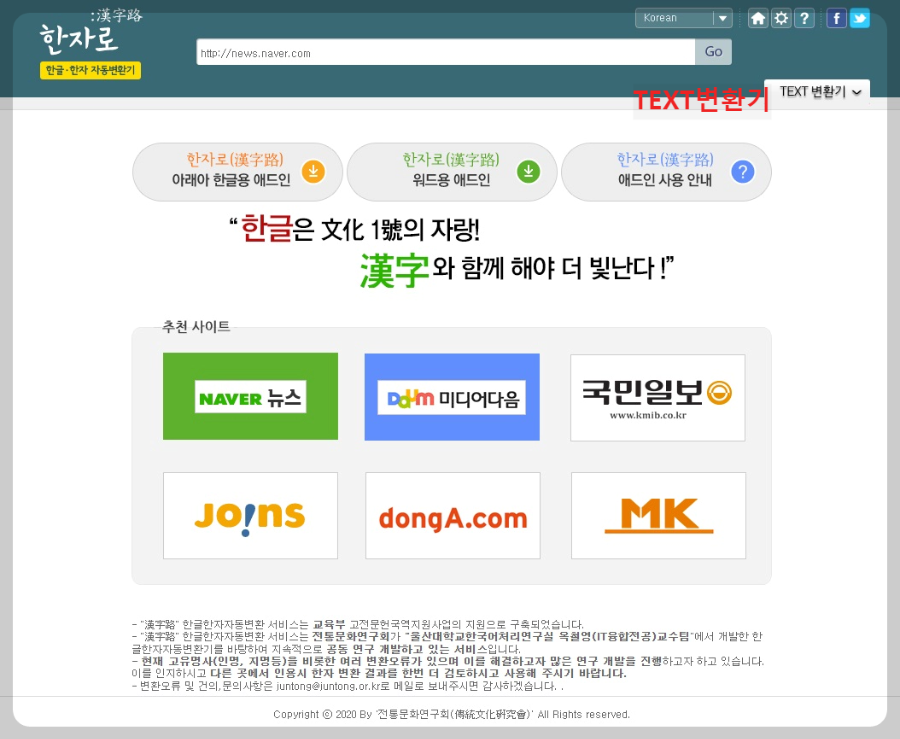Click the blue question icon on 애드인 사용 안내
The height and width of the screenshot is (739, 900).
743,171
